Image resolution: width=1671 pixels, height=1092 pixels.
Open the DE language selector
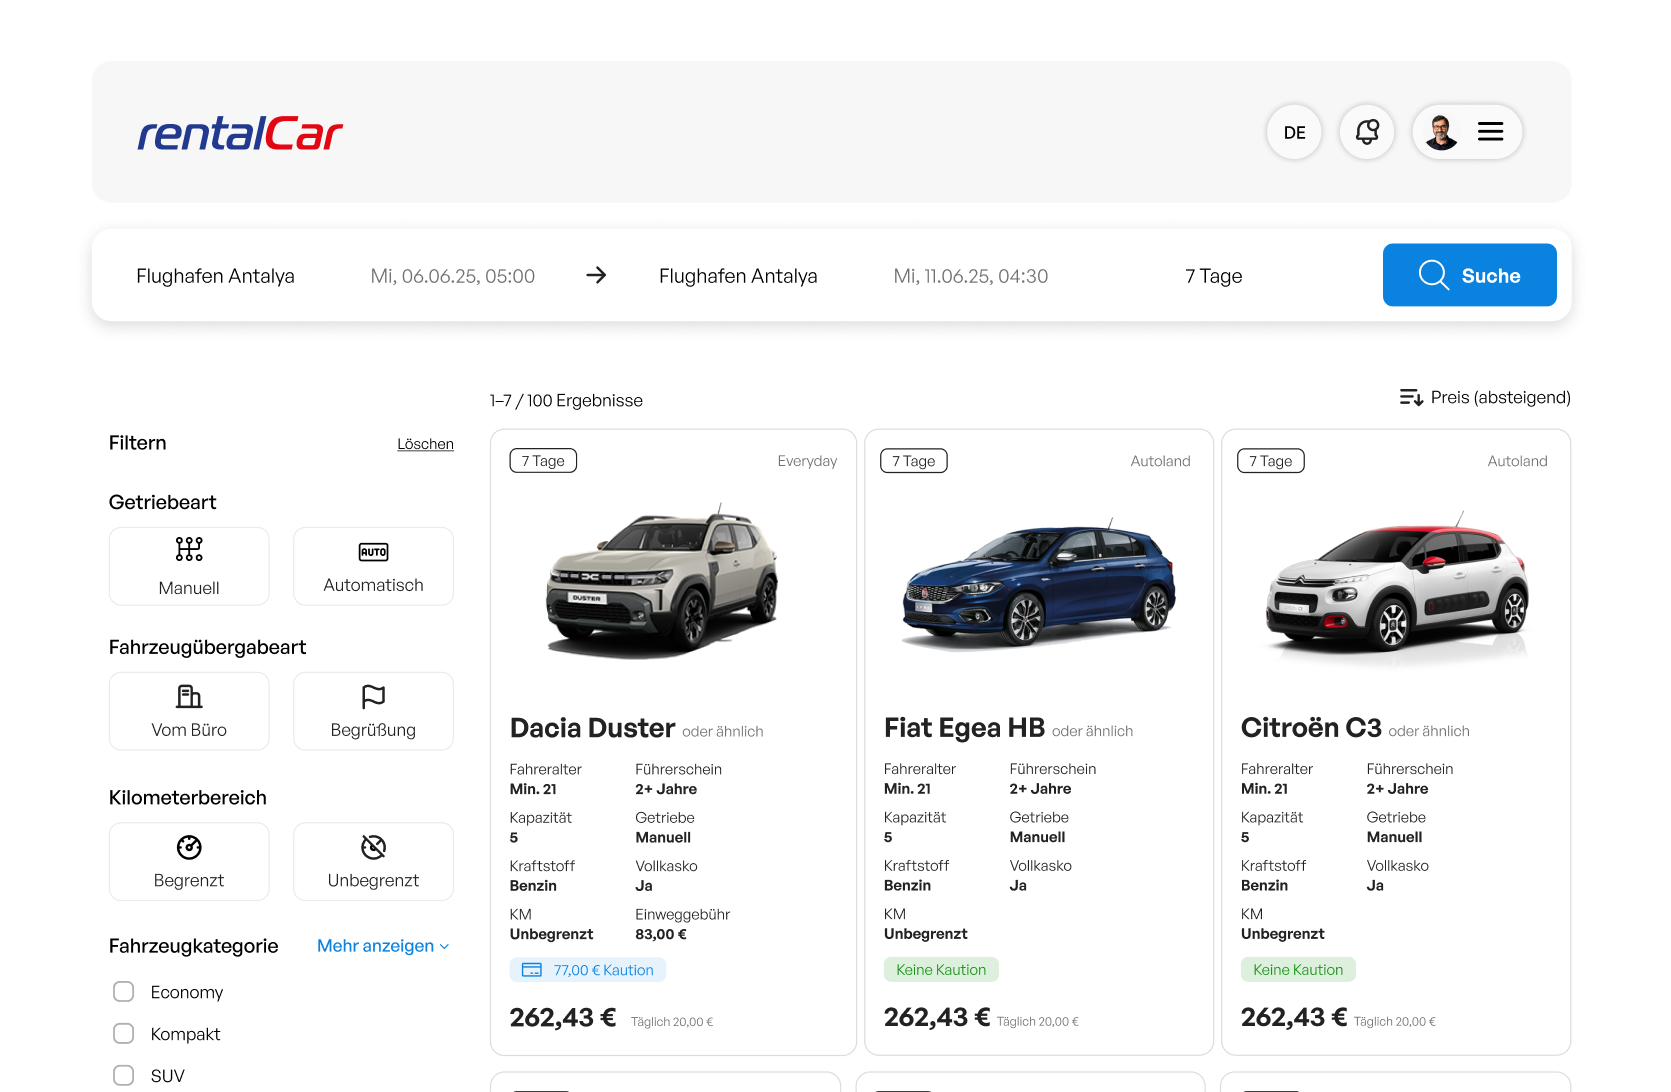click(1294, 132)
